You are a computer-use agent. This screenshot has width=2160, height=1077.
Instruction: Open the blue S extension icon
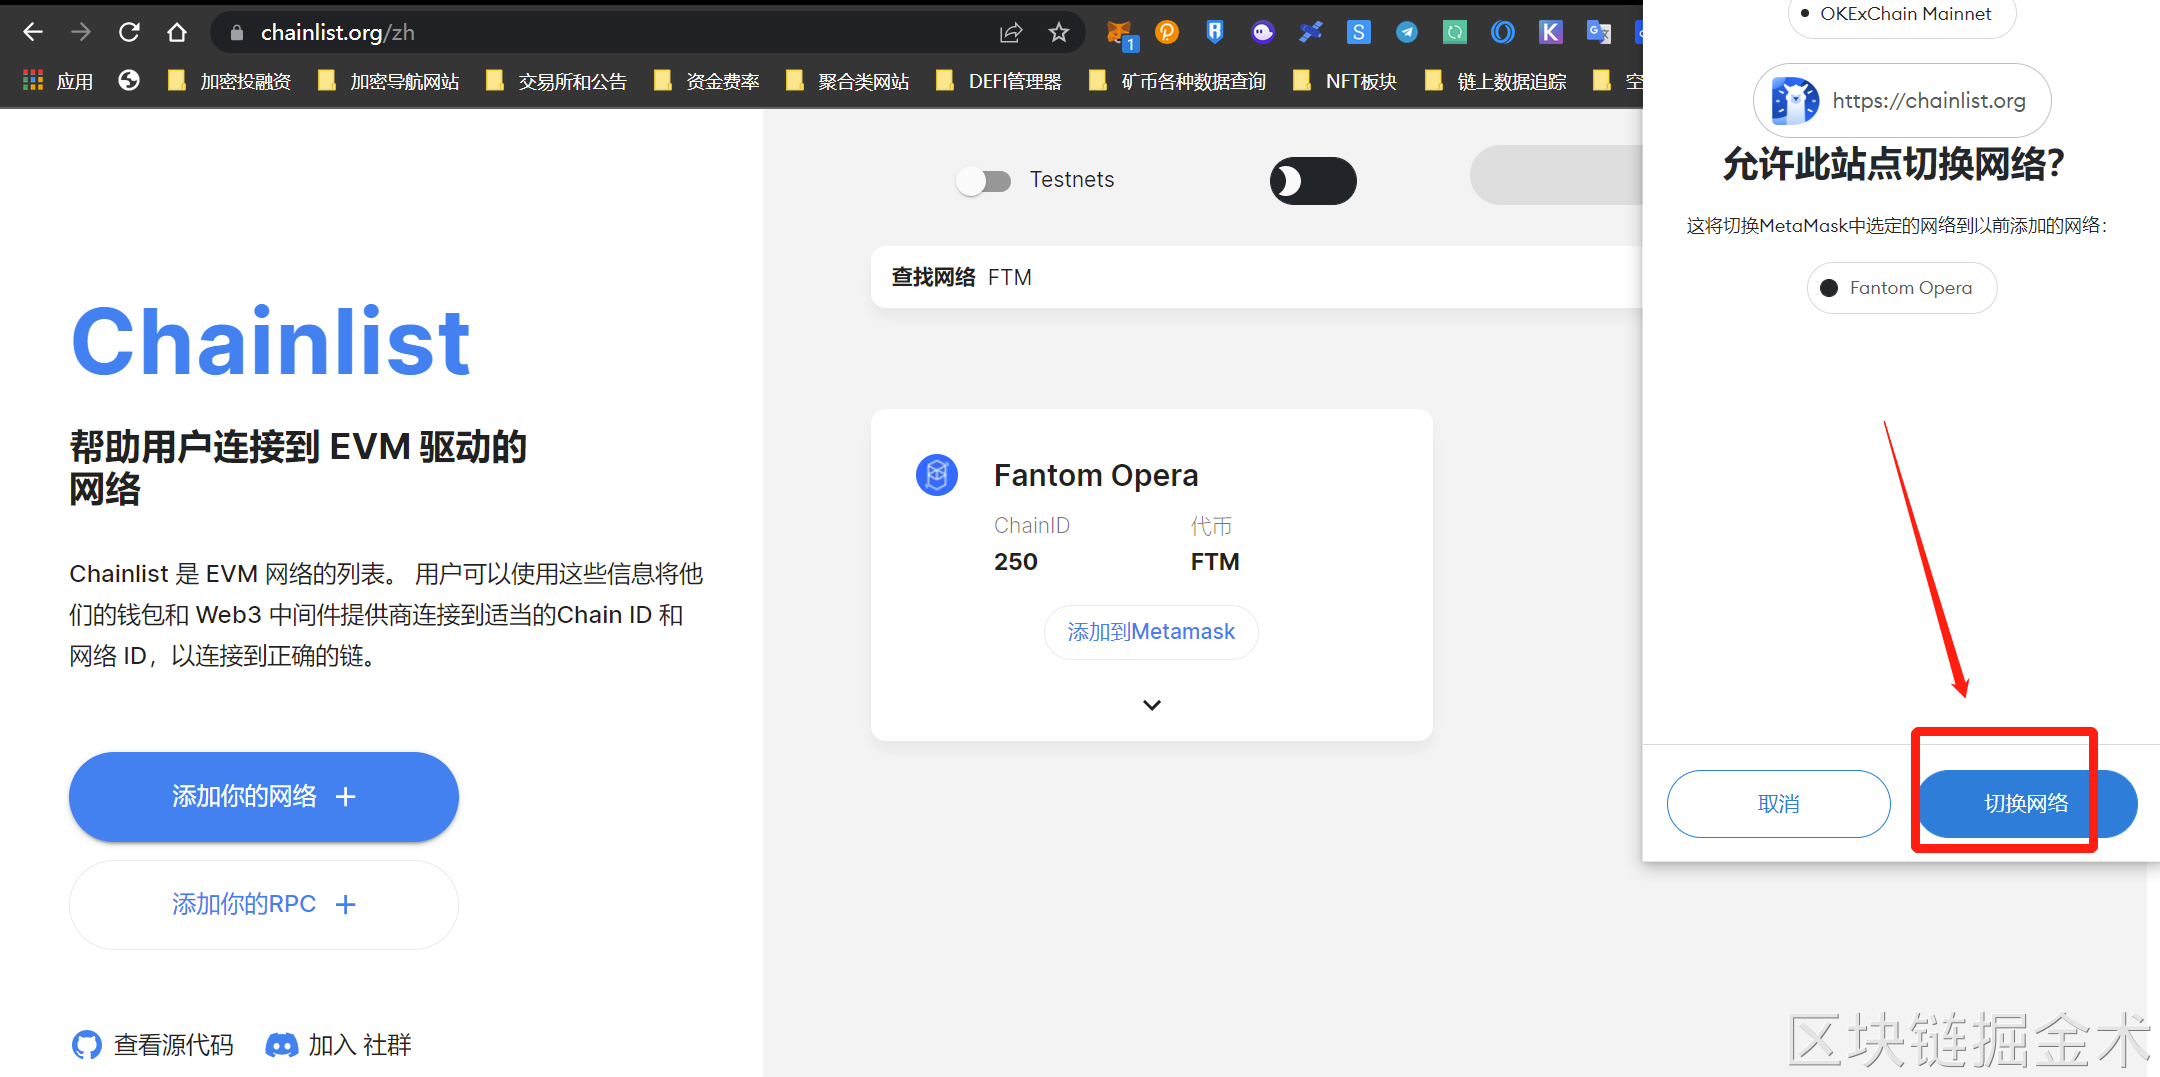coord(1359,33)
